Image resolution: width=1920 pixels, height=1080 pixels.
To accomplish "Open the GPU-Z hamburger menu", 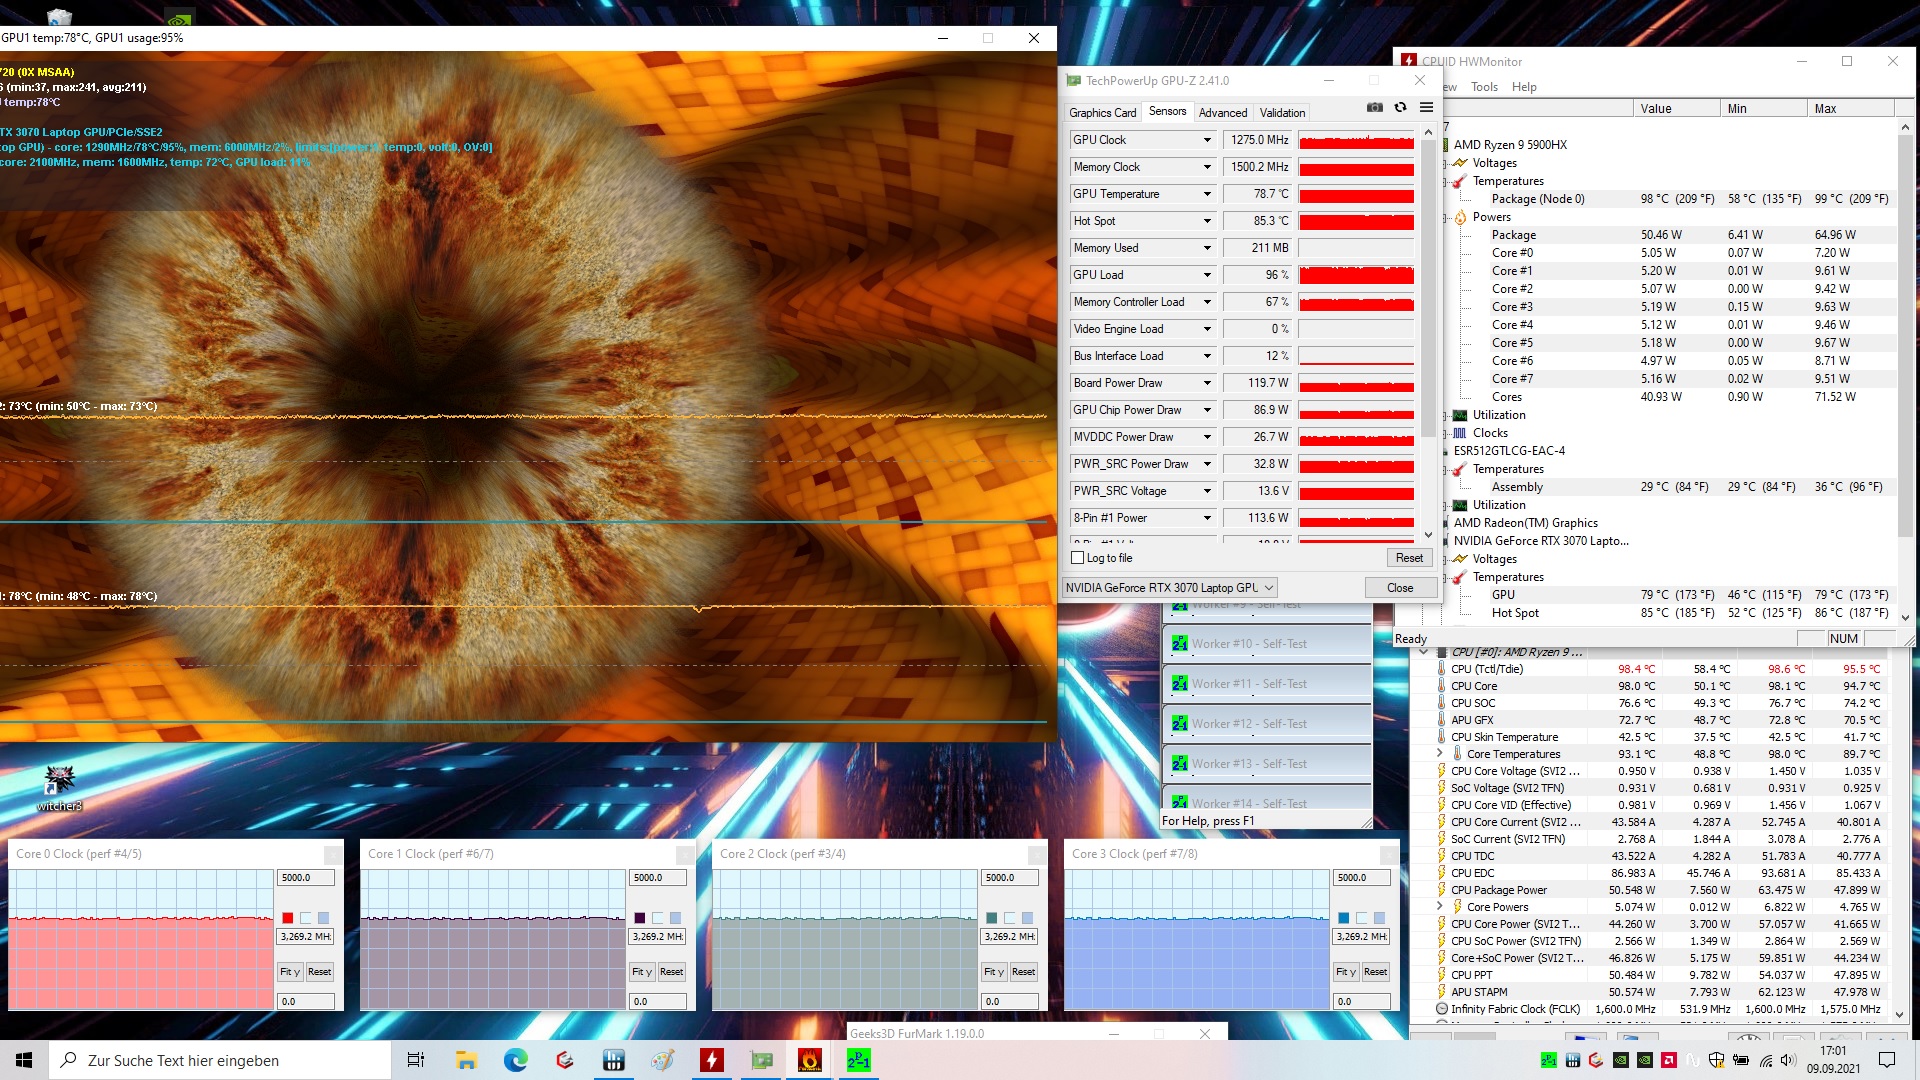I will coord(1426,108).
